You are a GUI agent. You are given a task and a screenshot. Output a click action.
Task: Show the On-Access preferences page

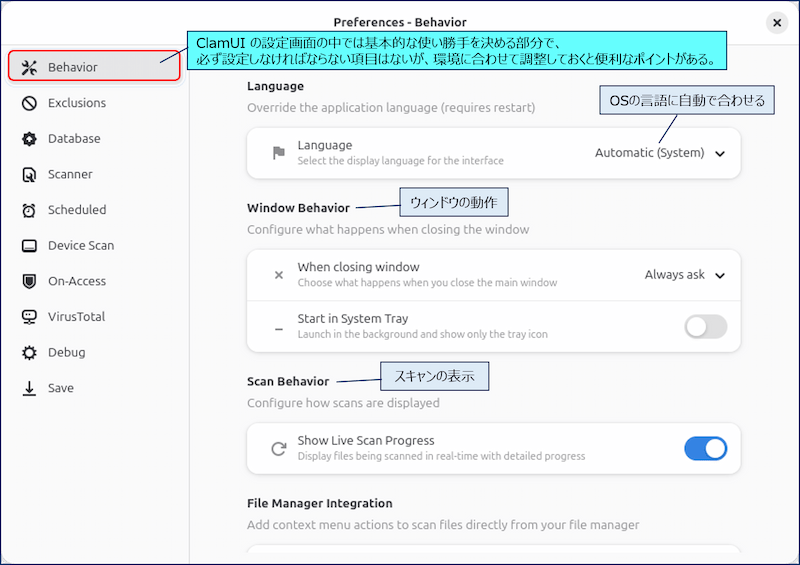94,281
